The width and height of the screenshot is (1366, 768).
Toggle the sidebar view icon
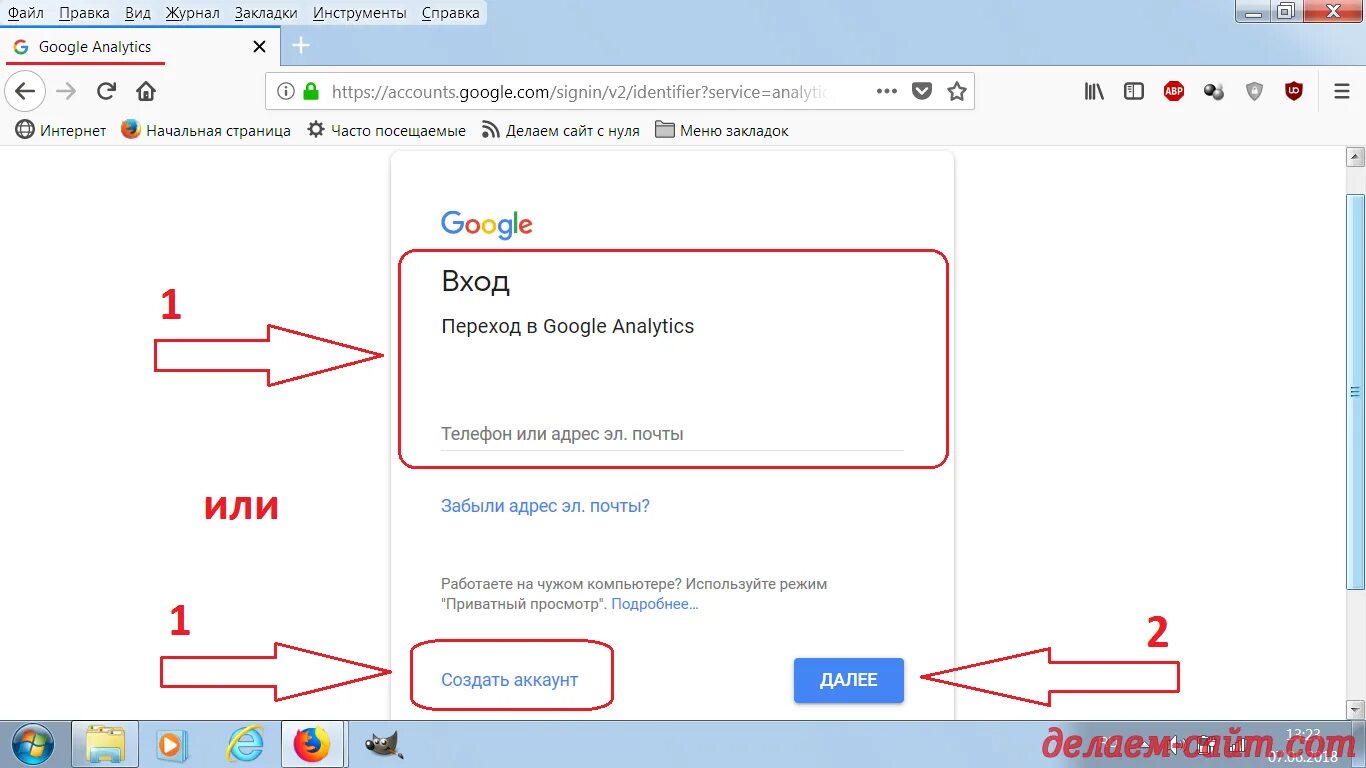1134,91
